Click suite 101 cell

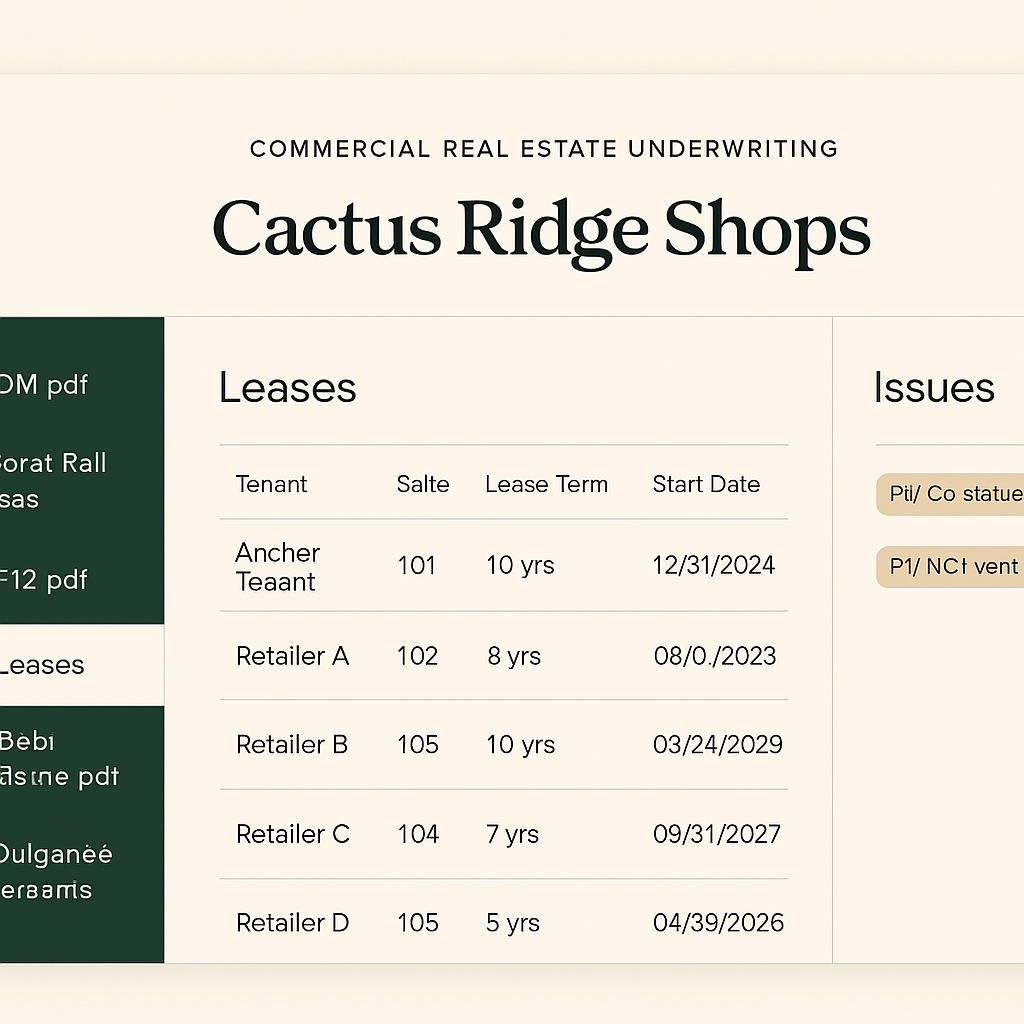(417, 566)
